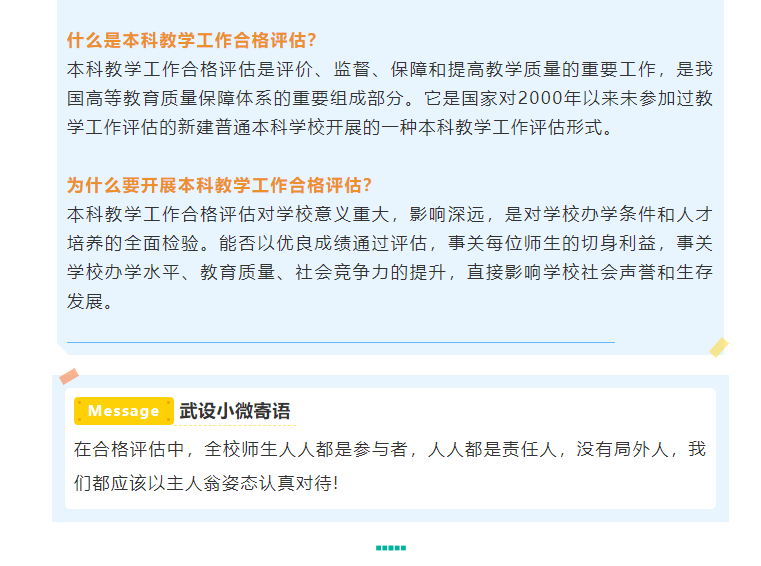Click heading 什么是本科教学工作合格评估?
This screenshot has width=761, height=566.
(192, 40)
